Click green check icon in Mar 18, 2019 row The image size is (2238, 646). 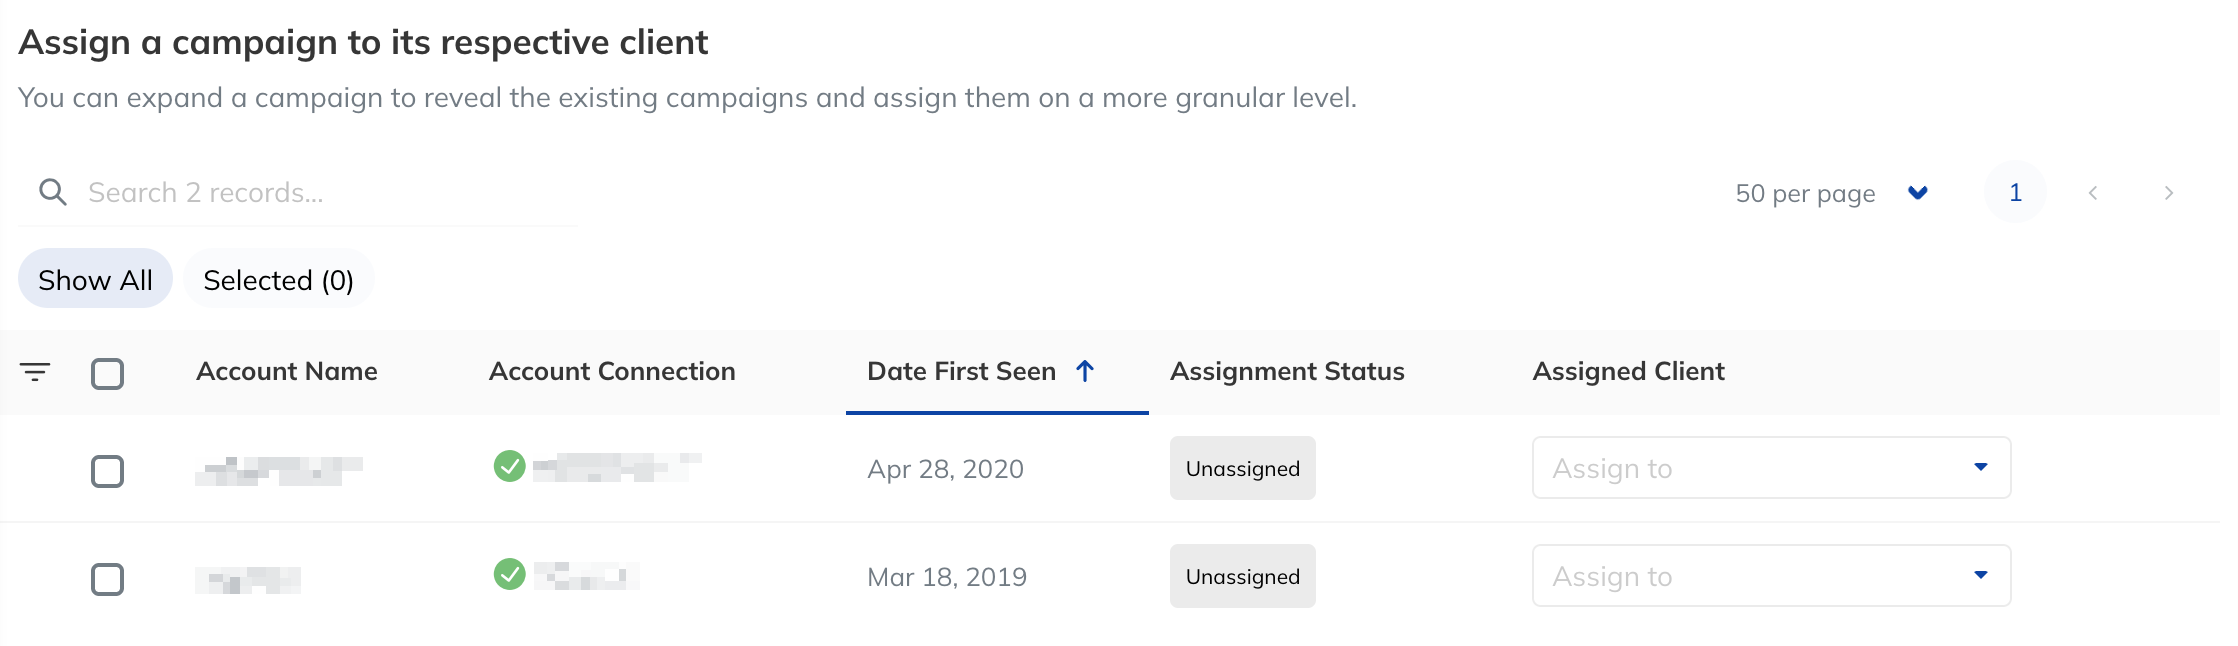[509, 574]
